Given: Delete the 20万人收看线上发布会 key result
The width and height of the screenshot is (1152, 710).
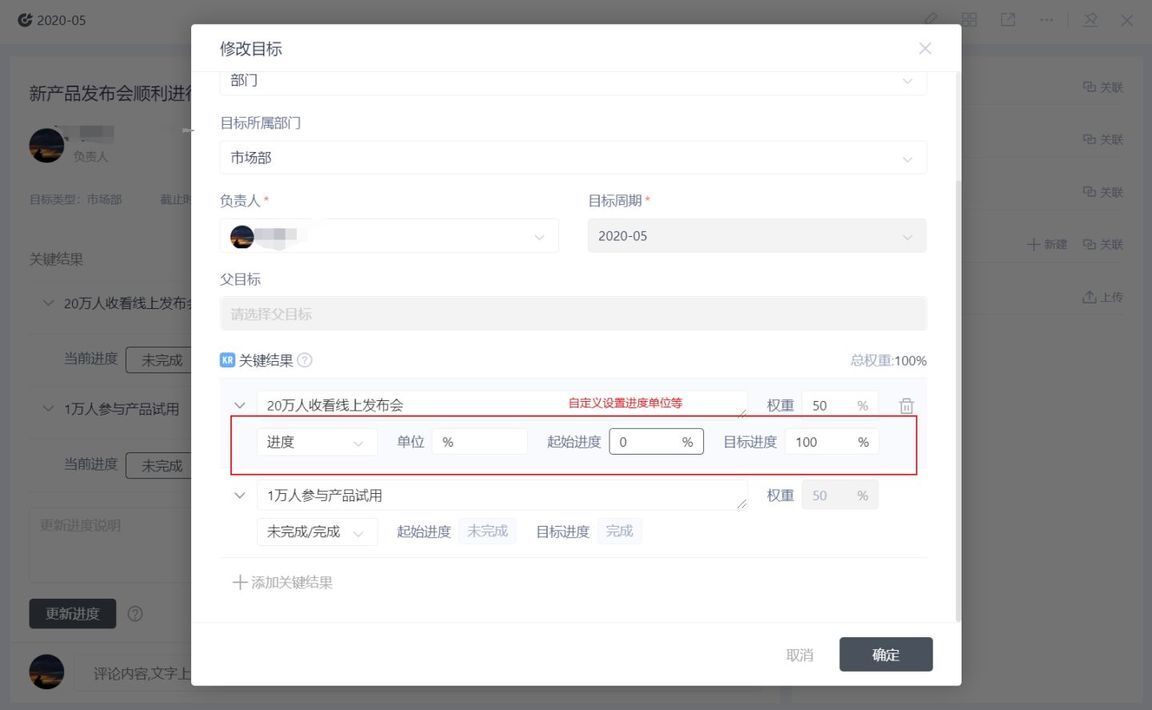Looking at the screenshot, I should click(x=906, y=406).
